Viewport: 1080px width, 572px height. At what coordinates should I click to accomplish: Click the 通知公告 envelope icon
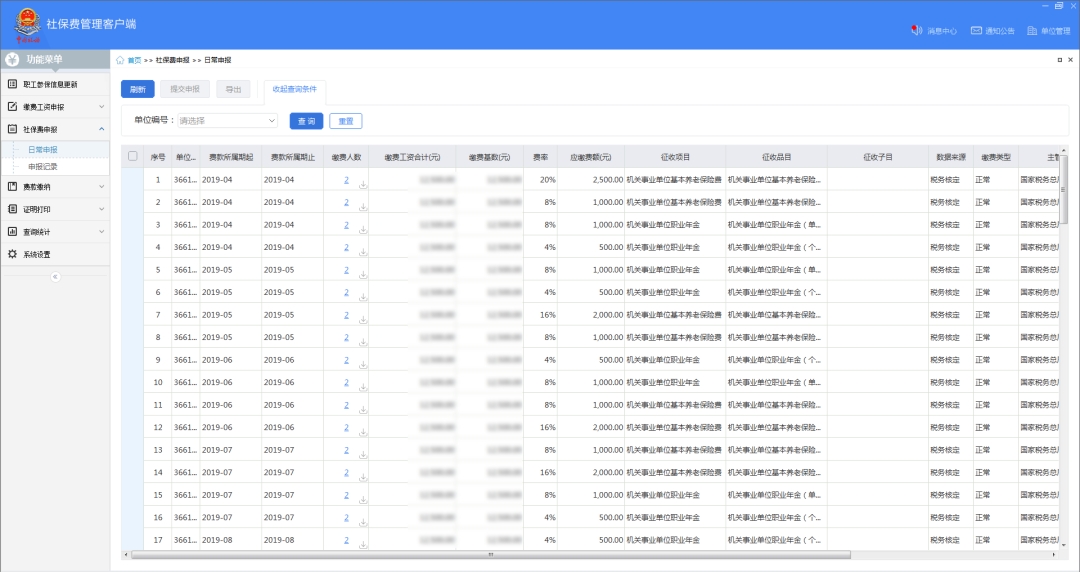[x=976, y=31]
